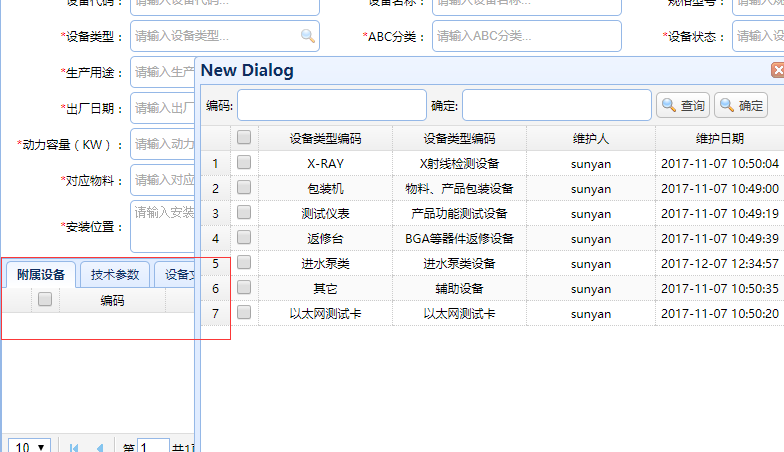Go to previous page in pager
Image resolution: width=784 pixels, height=452 pixels.
tap(99, 447)
